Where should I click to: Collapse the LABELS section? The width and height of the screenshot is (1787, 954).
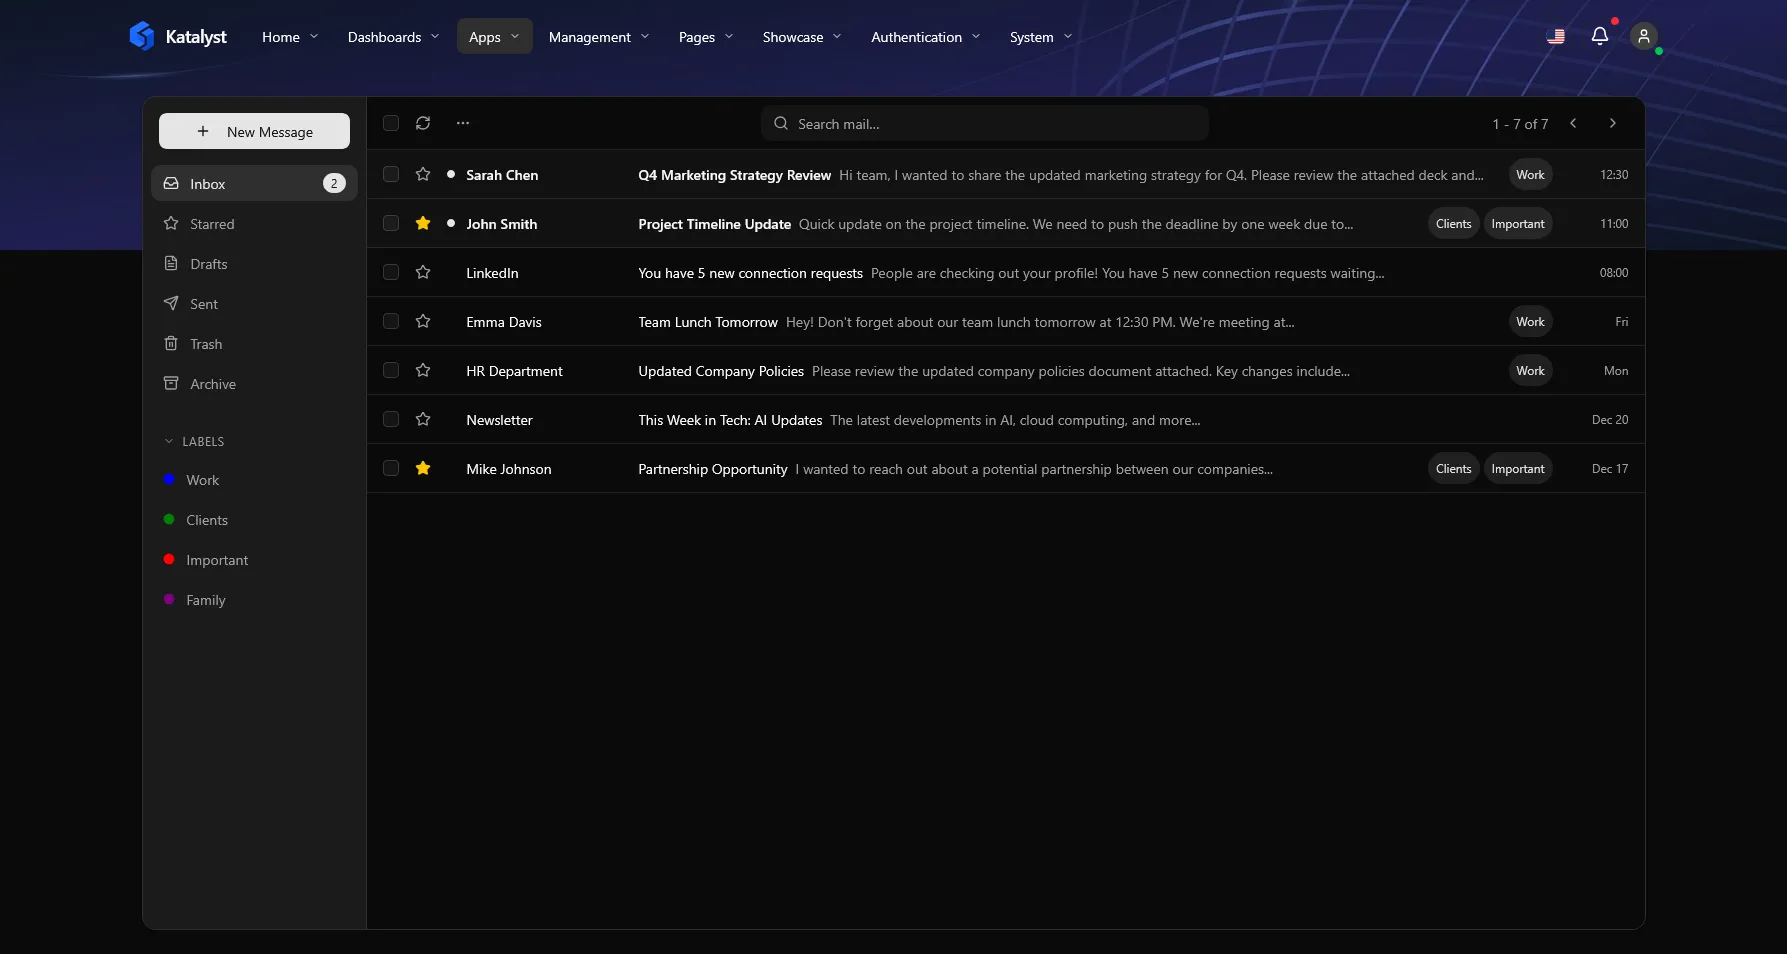pyautogui.click(x=167, y=441)
